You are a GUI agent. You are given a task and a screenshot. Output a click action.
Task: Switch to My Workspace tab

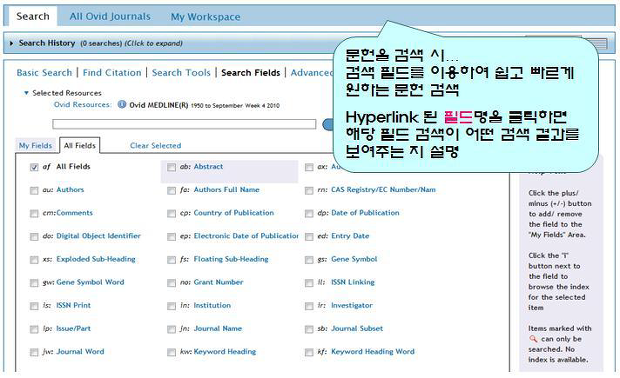click(206, 17)
